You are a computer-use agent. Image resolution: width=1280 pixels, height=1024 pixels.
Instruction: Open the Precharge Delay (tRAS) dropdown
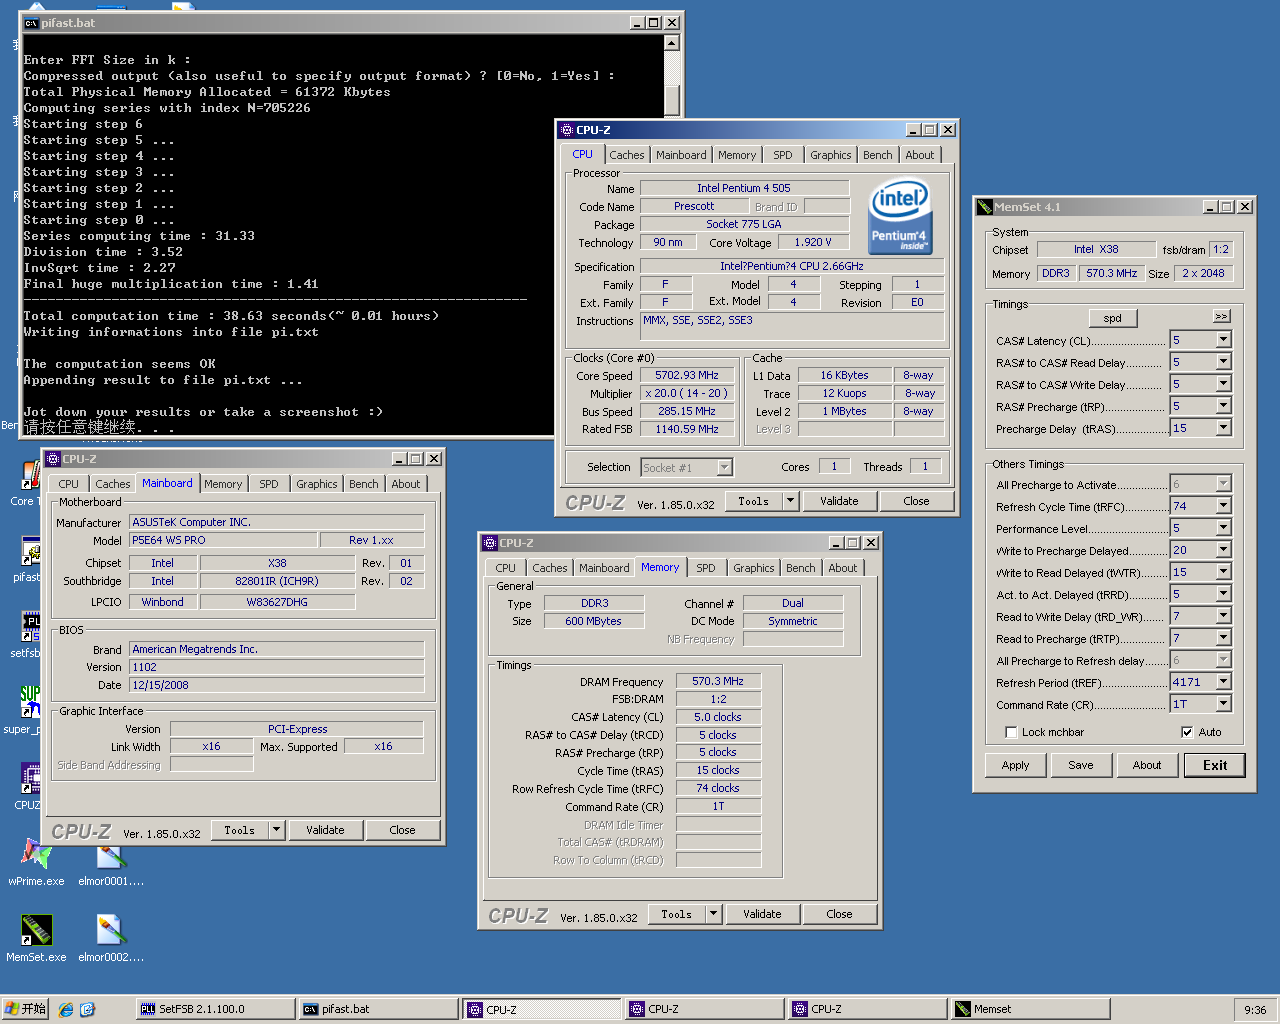(x=1223, y=428)
